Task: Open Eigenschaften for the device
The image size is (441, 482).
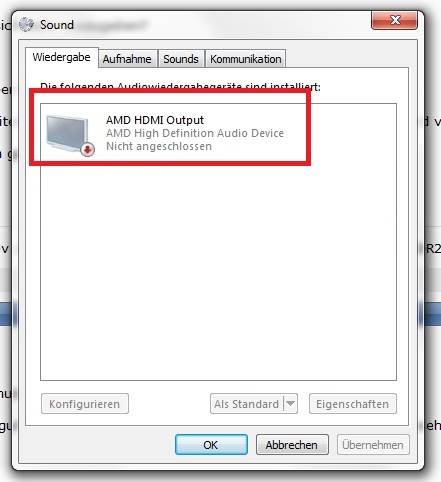Action: click(353, 404)
